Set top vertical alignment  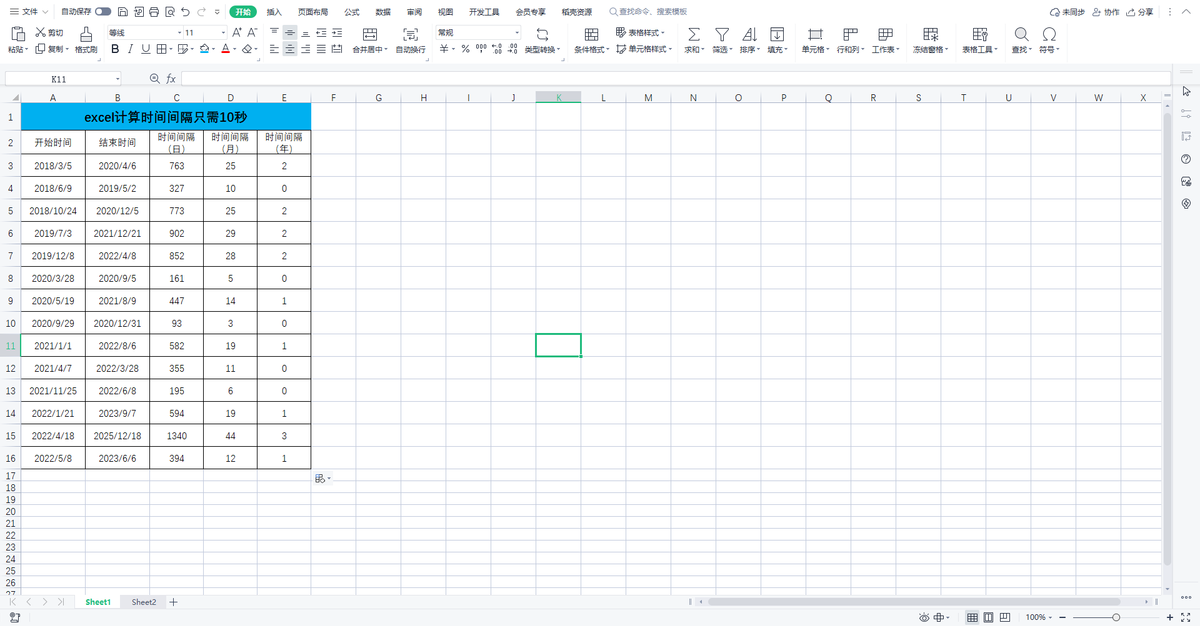click(274, 33)
